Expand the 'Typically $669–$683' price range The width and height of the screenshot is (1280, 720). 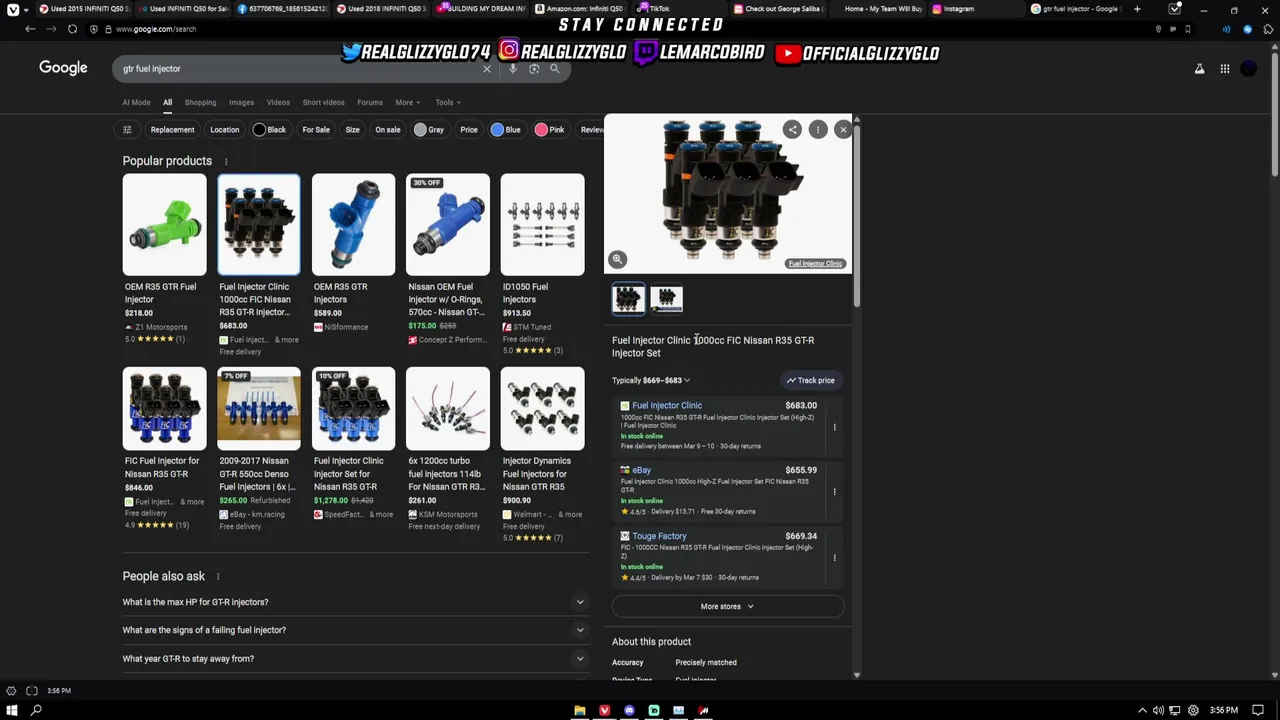click(651, 380)
